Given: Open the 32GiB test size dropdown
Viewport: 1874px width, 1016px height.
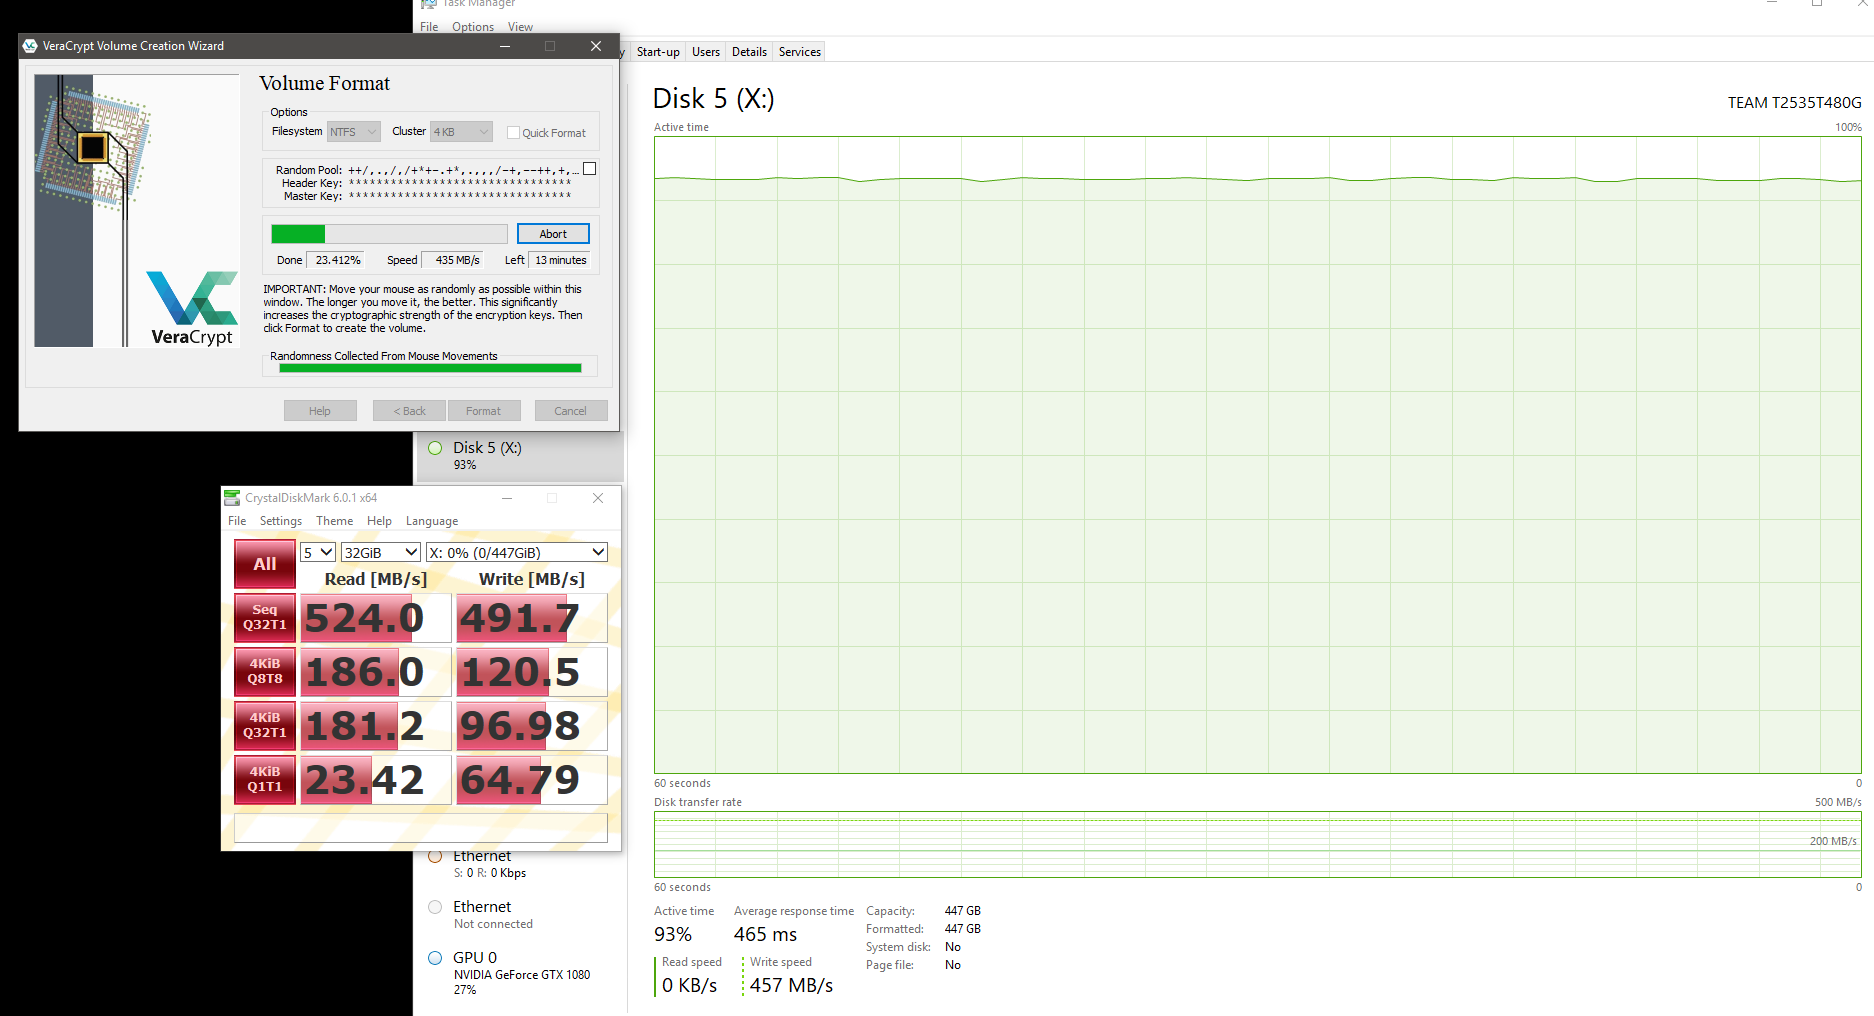Looking at the screenshot, I should coord(381,552).
